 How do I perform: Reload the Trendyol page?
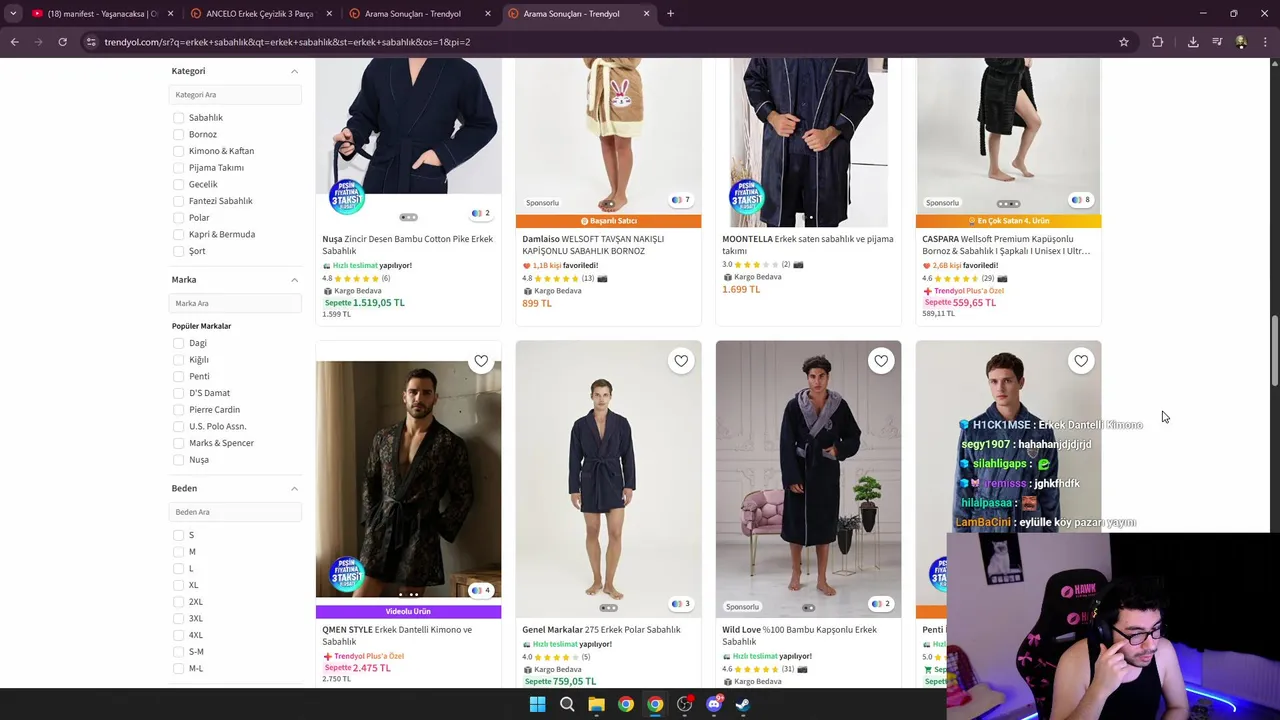(62, 42)
